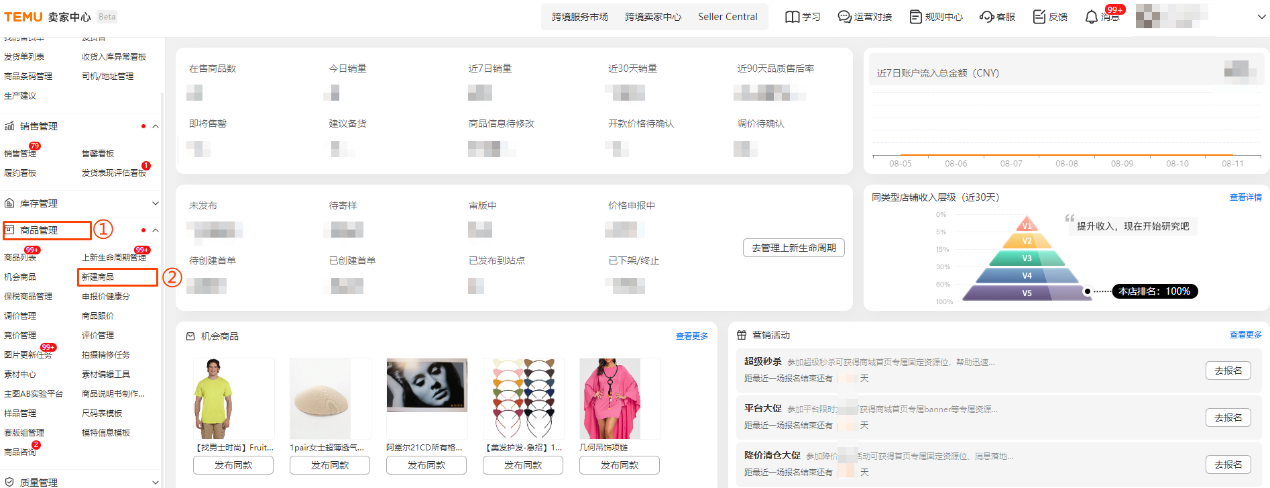
Task: Collapse the 销售管理 sidebar section
Action: point(155,127)
